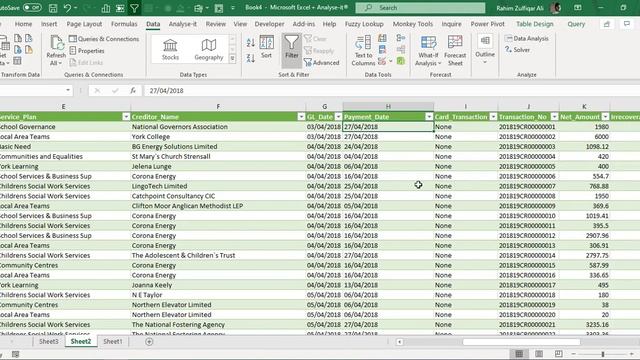This screenshot has height=360, width=640.
Task: Click the Ribbon Display Options icon
Action: click(578, 8)
